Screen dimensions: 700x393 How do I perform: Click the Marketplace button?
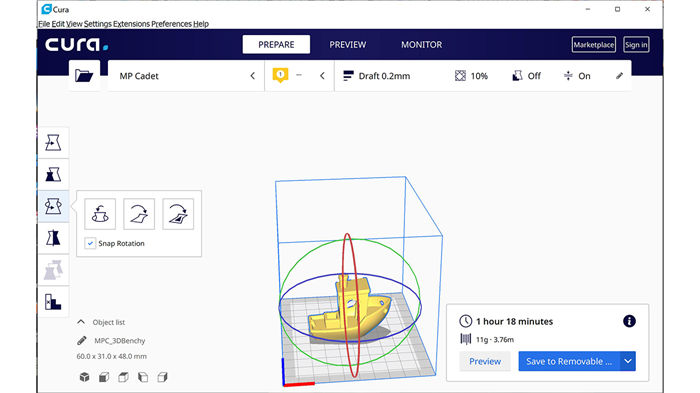[594, 45]
